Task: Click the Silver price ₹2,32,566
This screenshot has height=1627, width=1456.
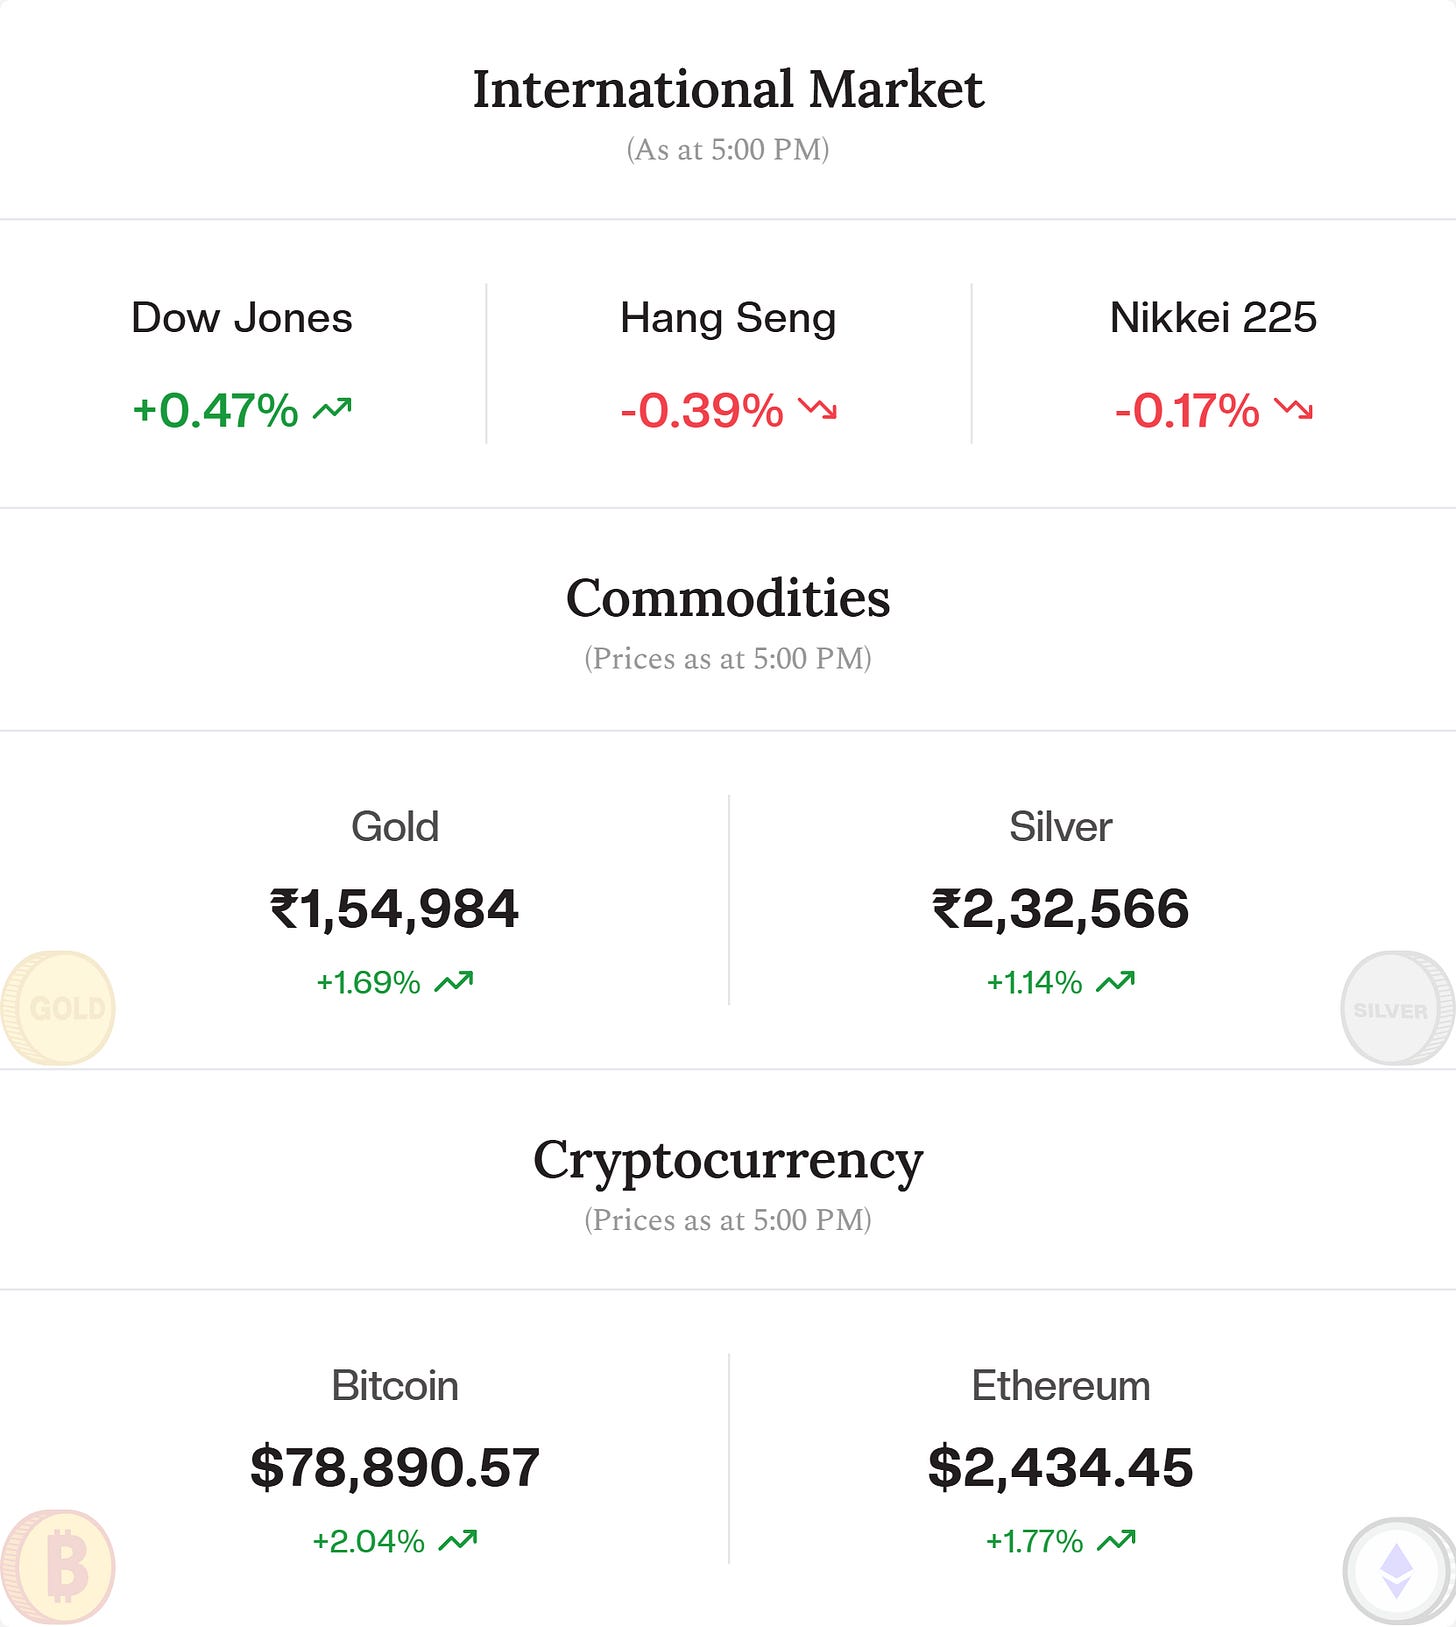Action: click(x=1060, y=909)
